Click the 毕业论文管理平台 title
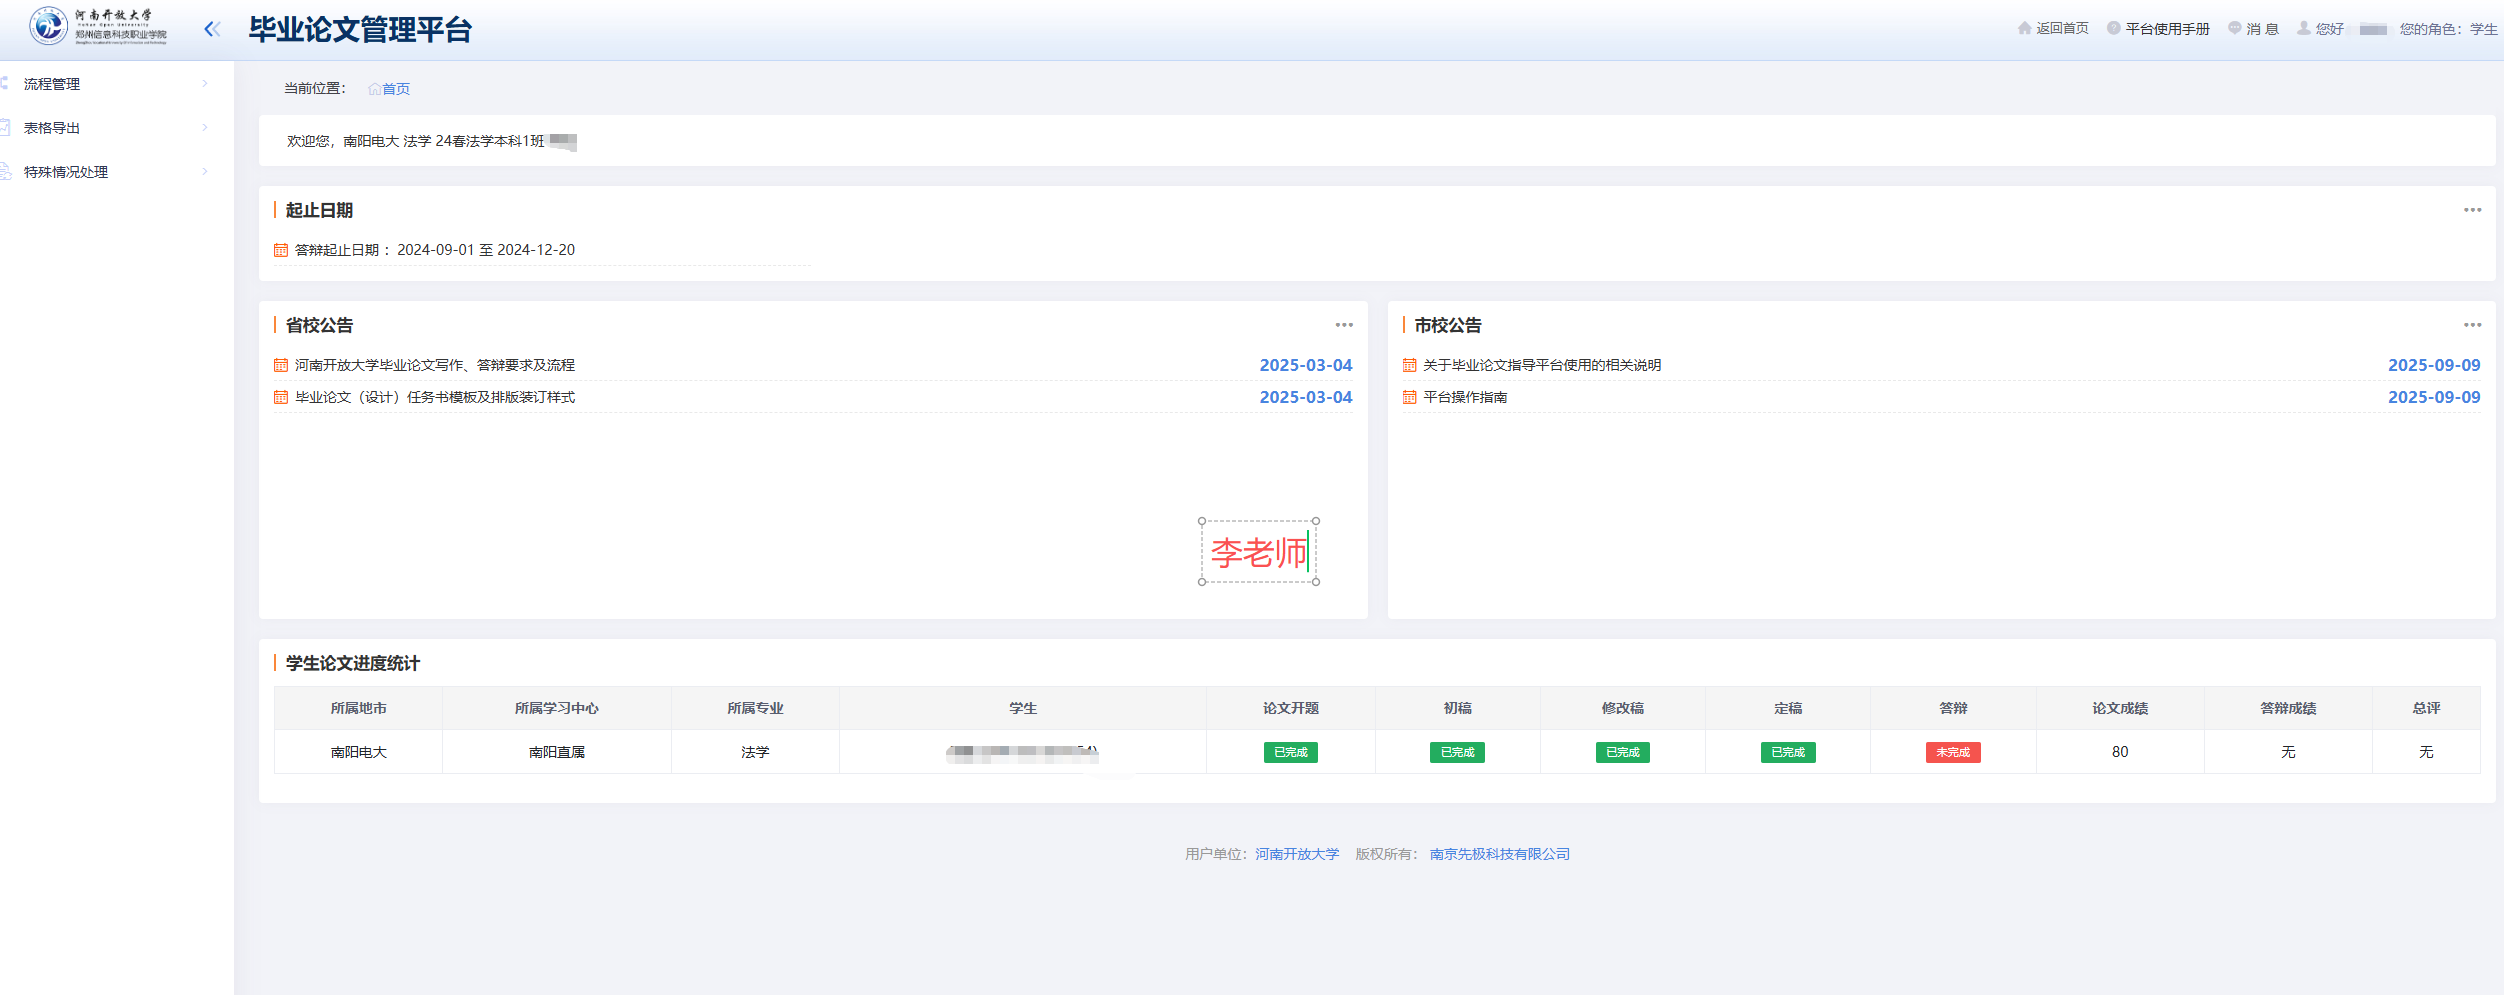This screenshot has width=2504, height=995. pos(360,30)
